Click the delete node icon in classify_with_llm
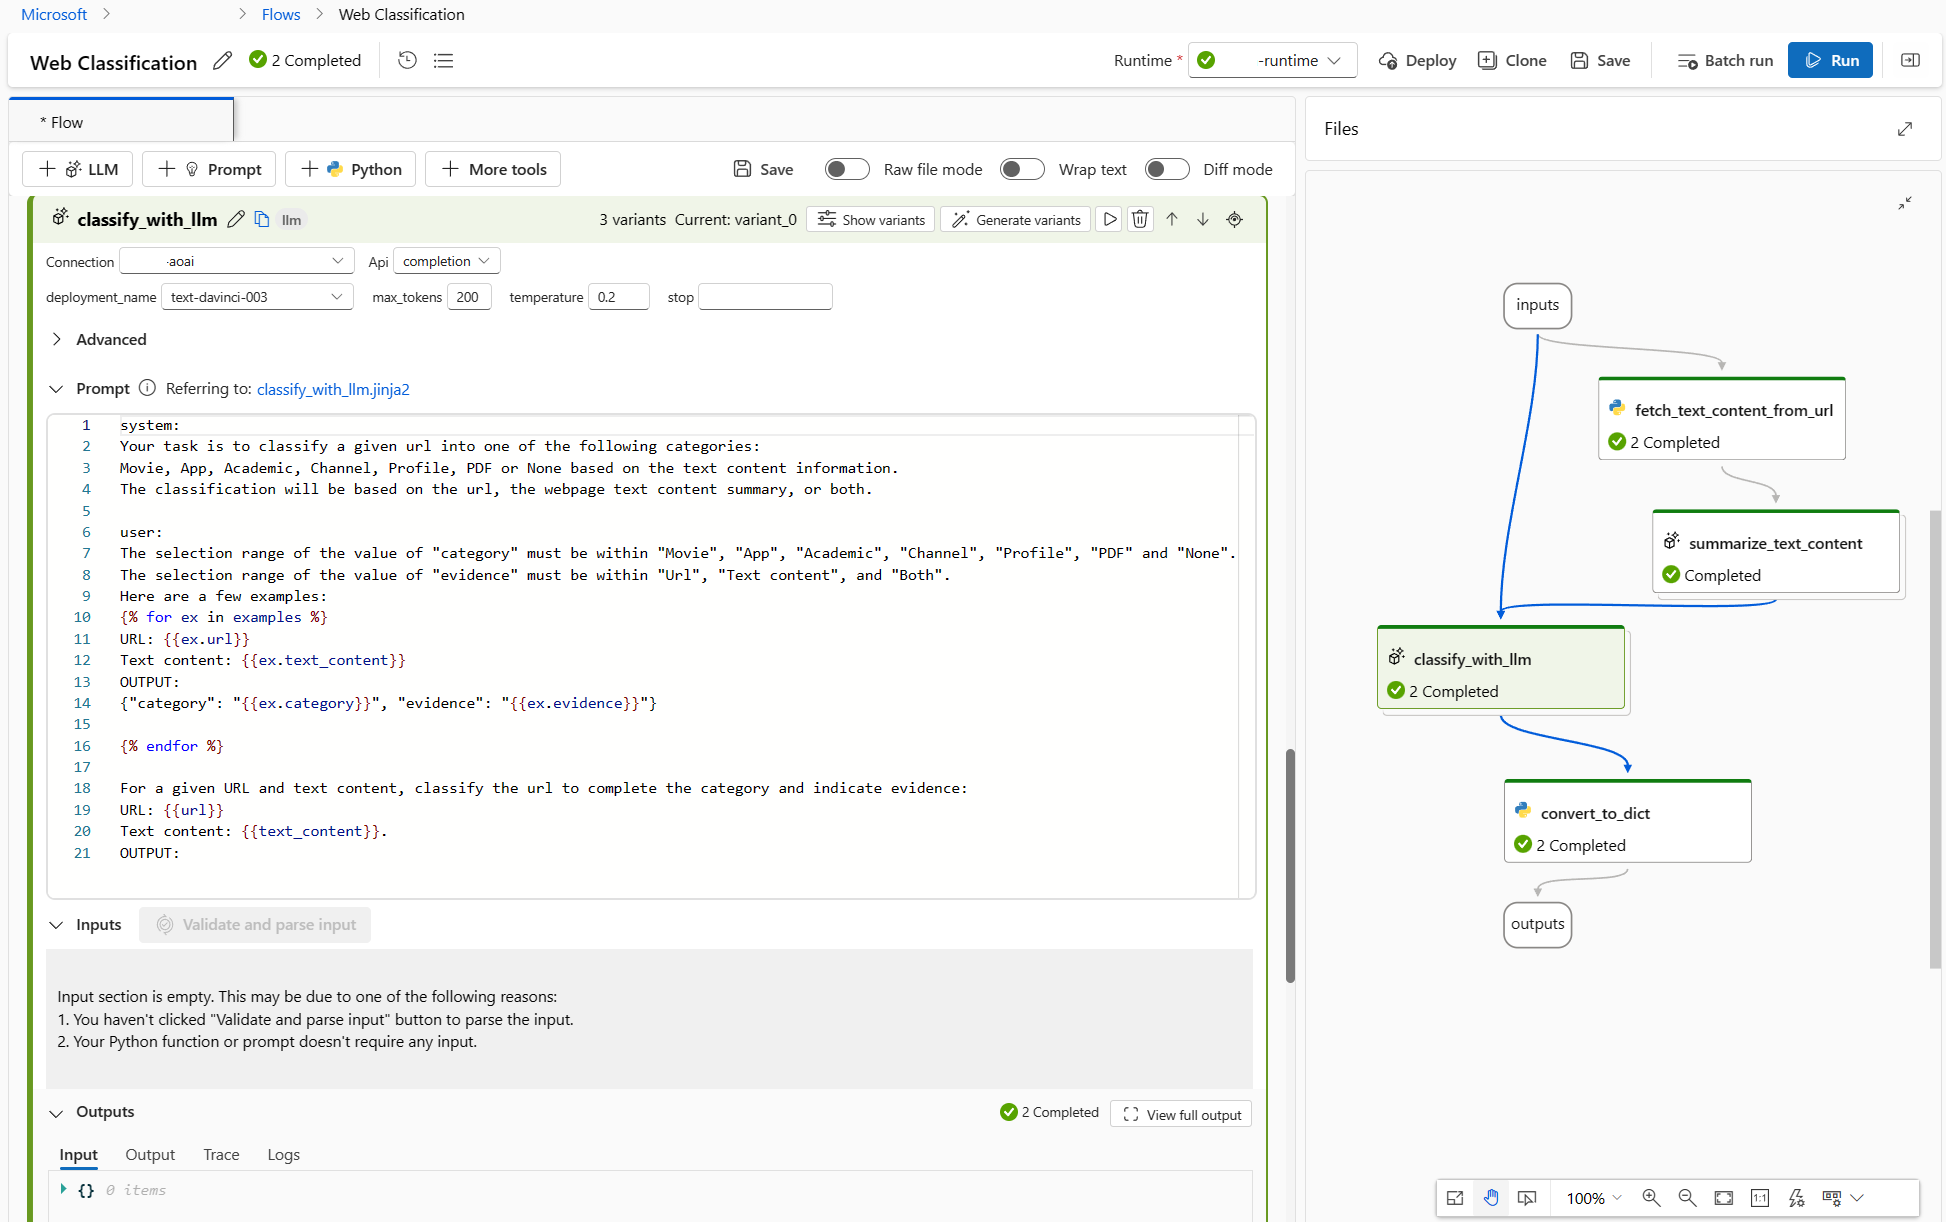This screenshot has height=1222, width=1946. pos(1141,220)
